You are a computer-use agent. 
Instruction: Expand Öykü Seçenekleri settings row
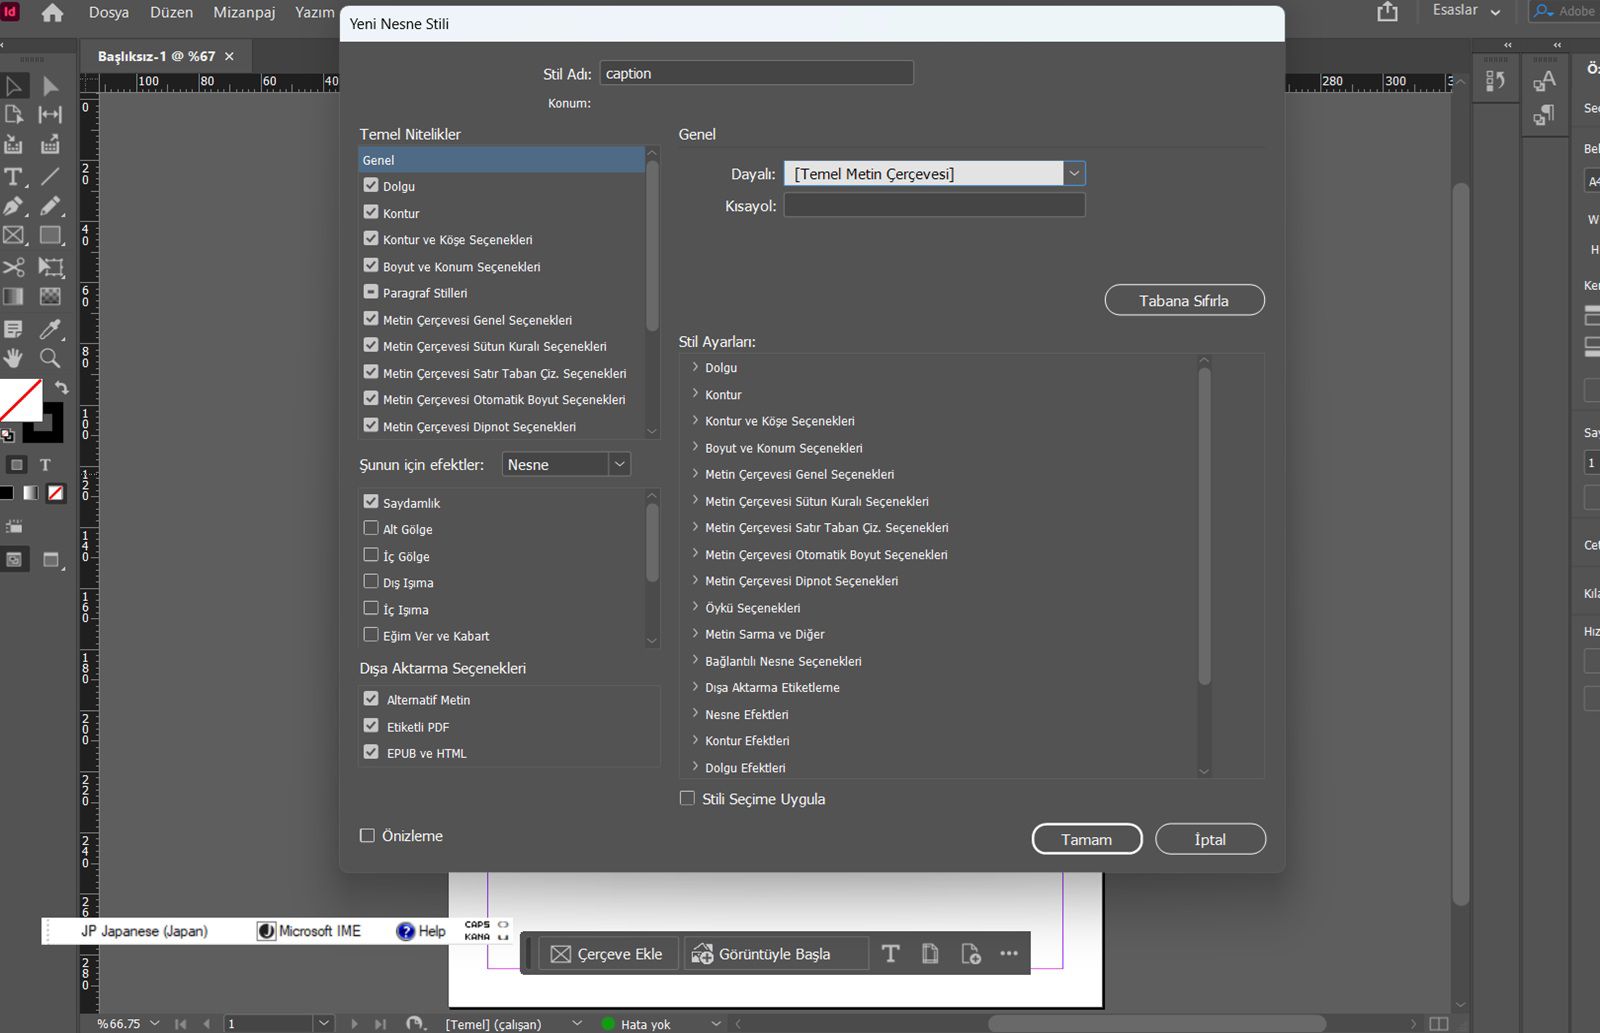(695, 607)
